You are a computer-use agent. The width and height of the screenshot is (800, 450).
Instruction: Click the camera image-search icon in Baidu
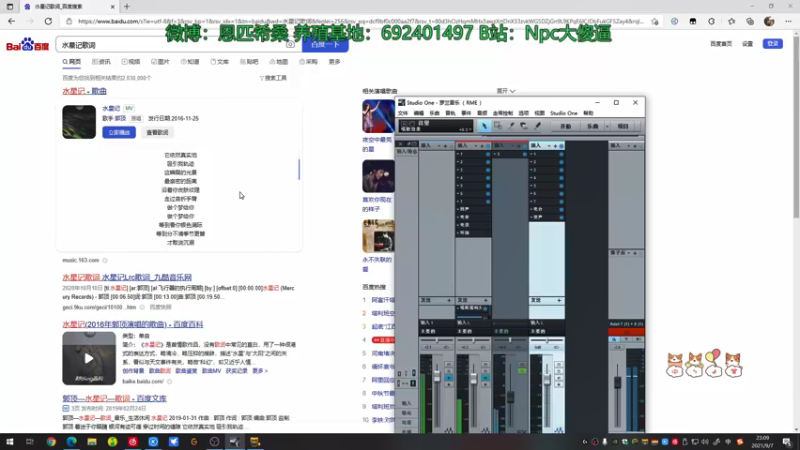click(290, 45)
